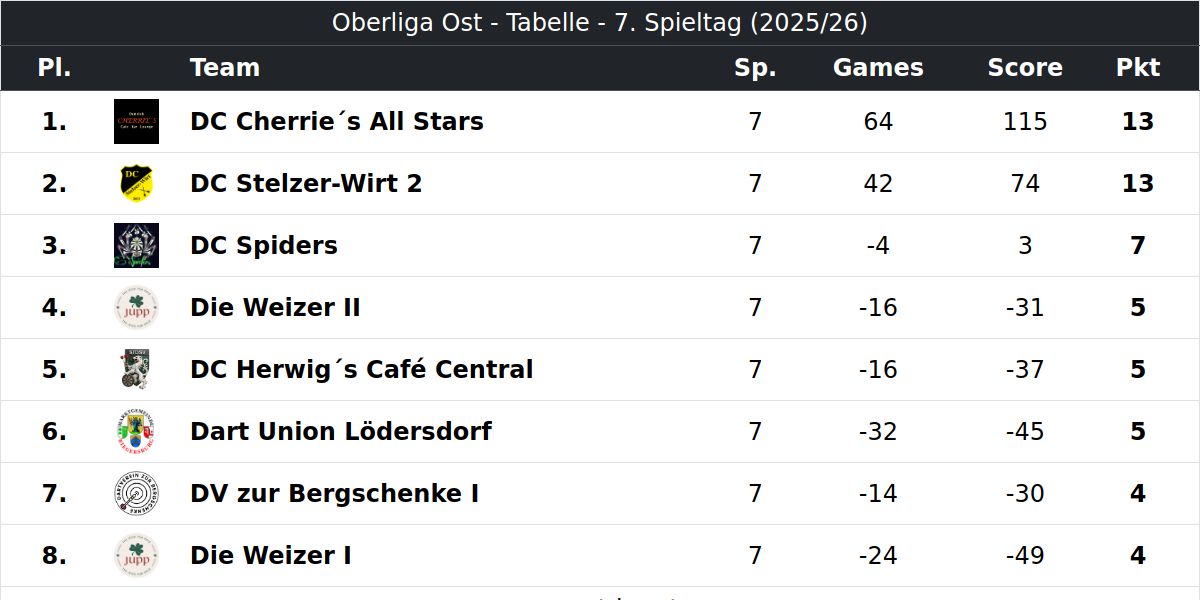1200x600 pixels.
Task: Open the DV zur Bergschenke I dartboard logo
Action: 136,494
